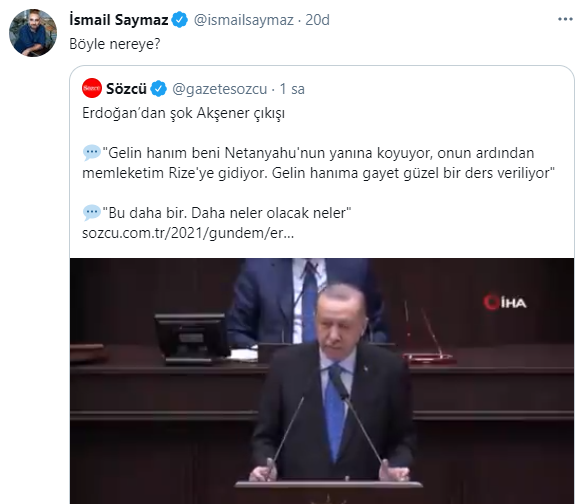The width and height of the screenshot is (580, 504).
Task: Click the 'Erdoğan'dan şok Akşener çıkışı' headline
Action: (x=183, y=113)
